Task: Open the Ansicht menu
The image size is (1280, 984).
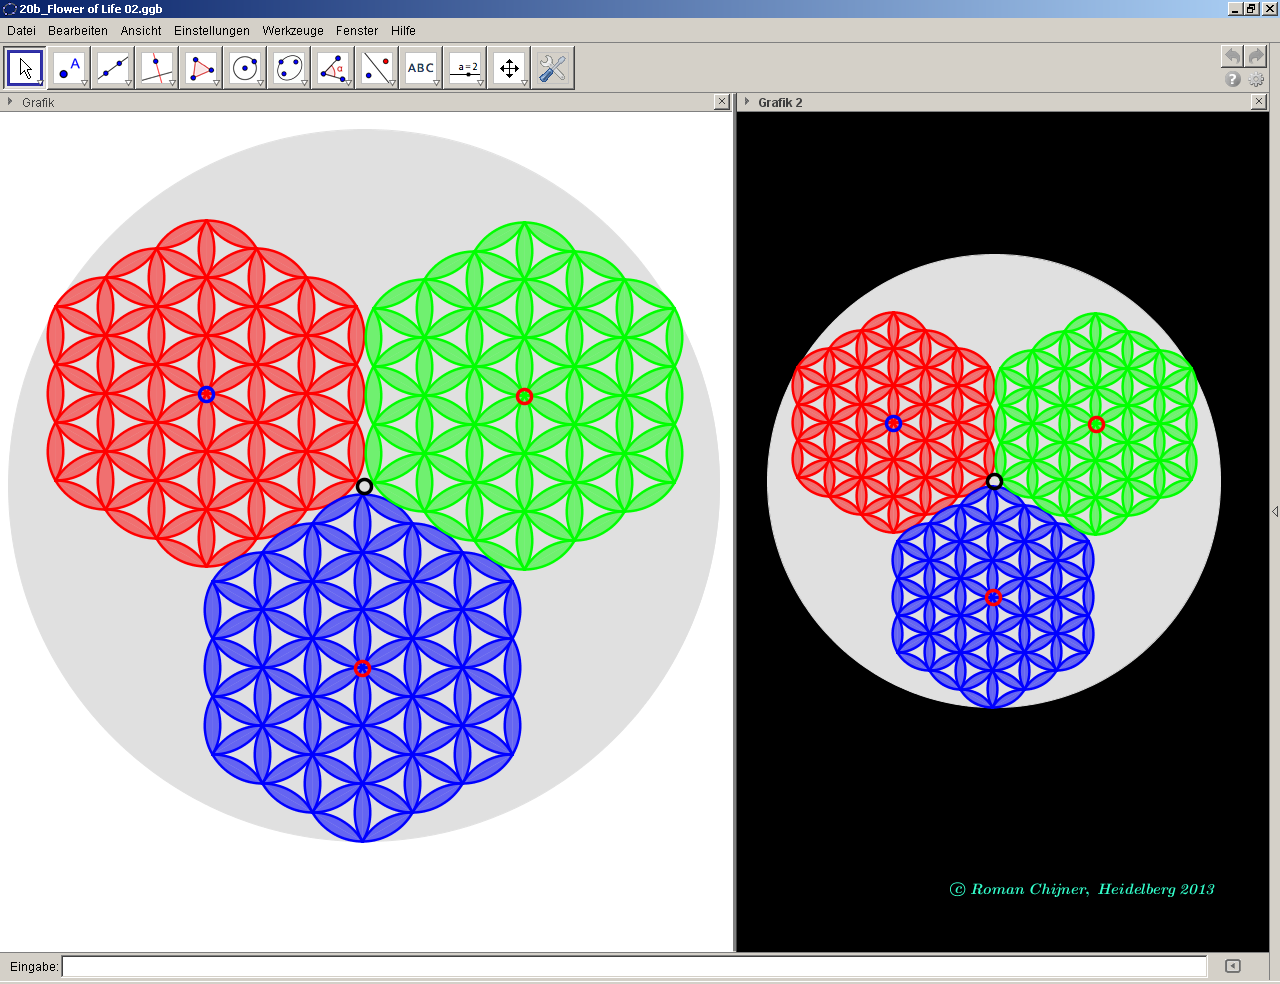Action: [x=141, y=31]
